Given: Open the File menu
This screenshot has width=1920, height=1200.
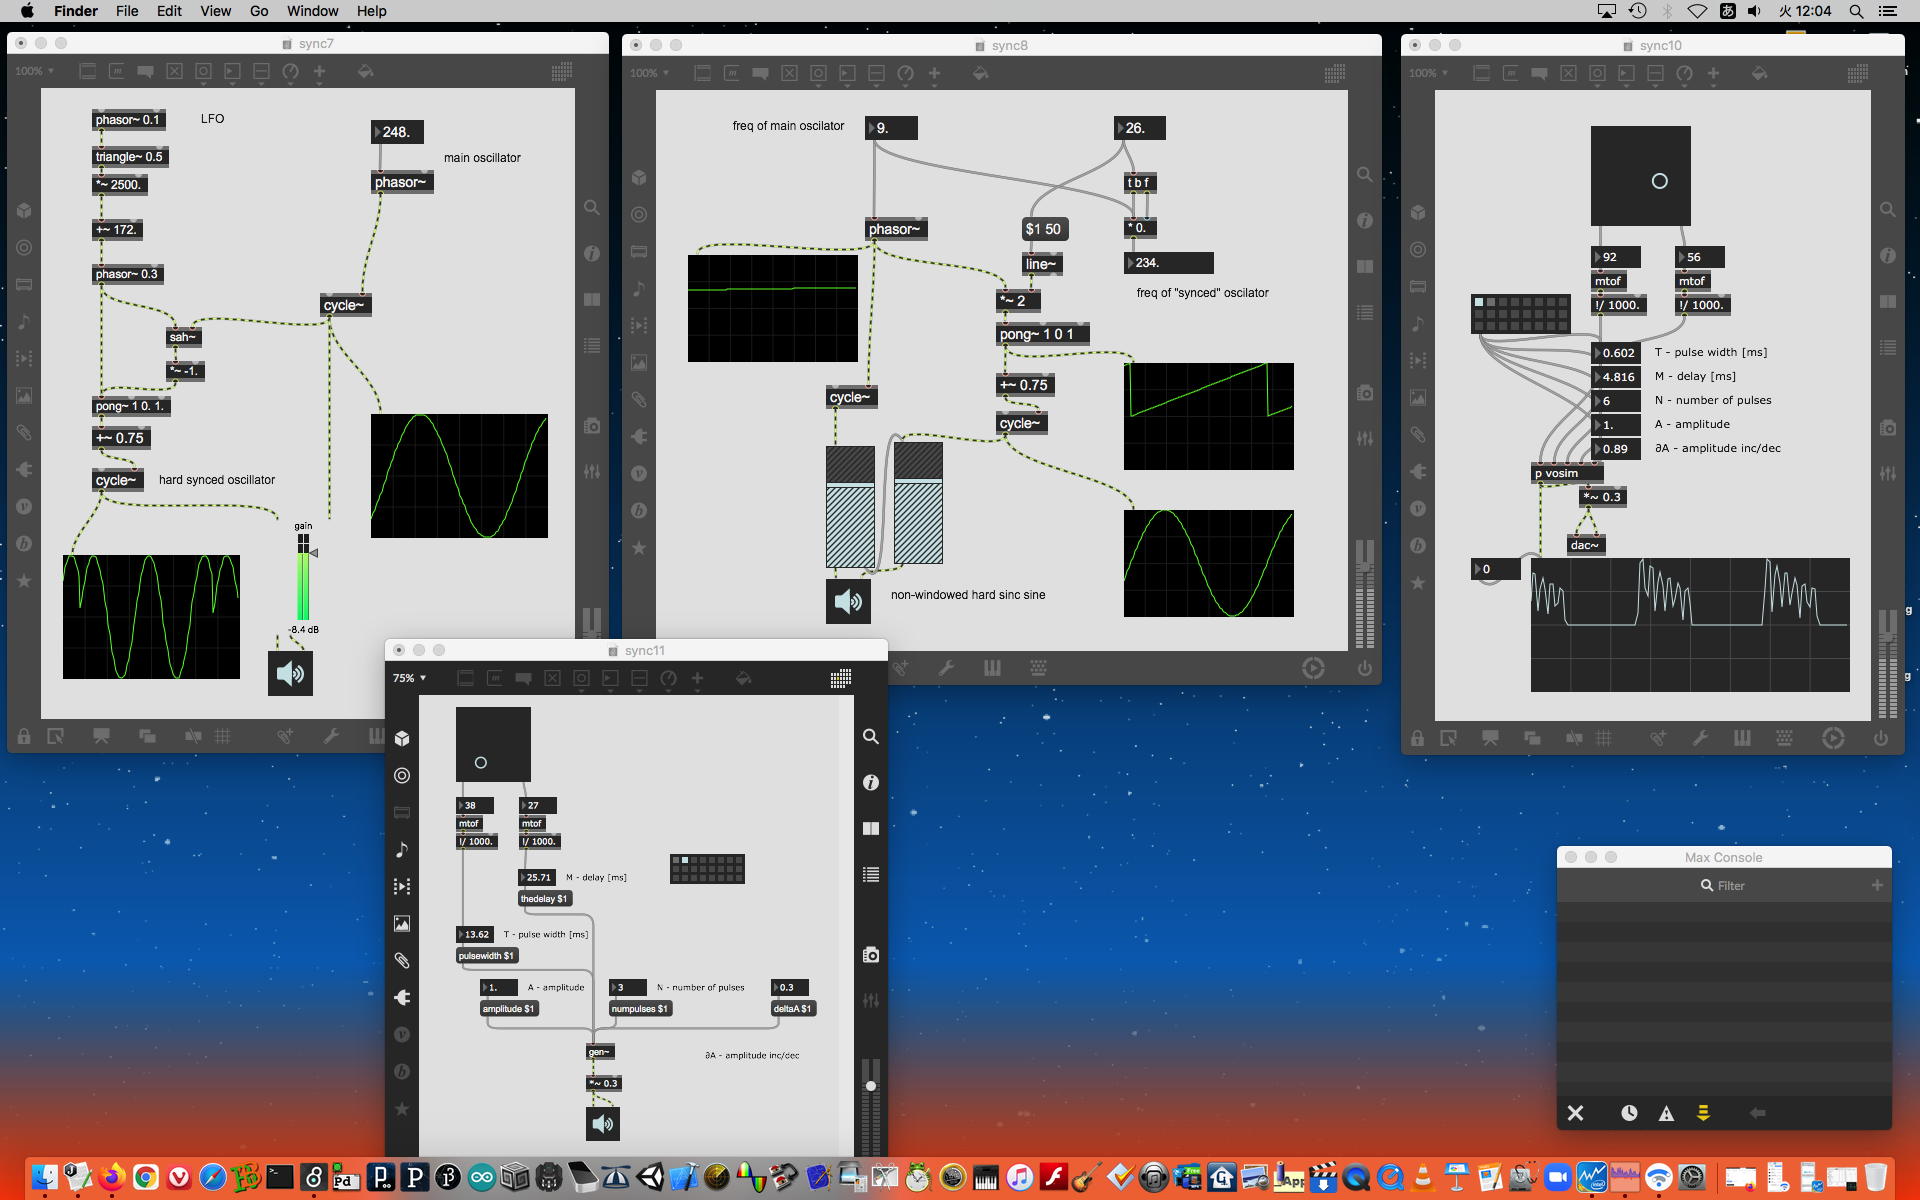Looking at the screenshot, I should click(127, 11).
